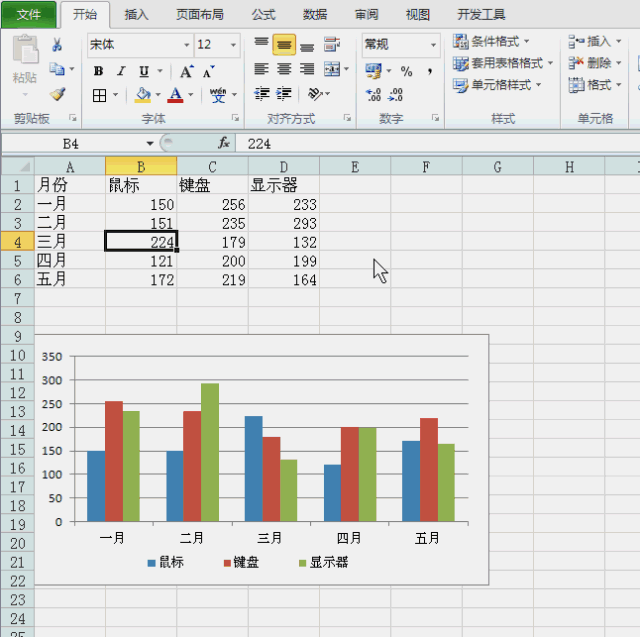
Task: Expand border options arrow
Action: click(x=116, y=95)
